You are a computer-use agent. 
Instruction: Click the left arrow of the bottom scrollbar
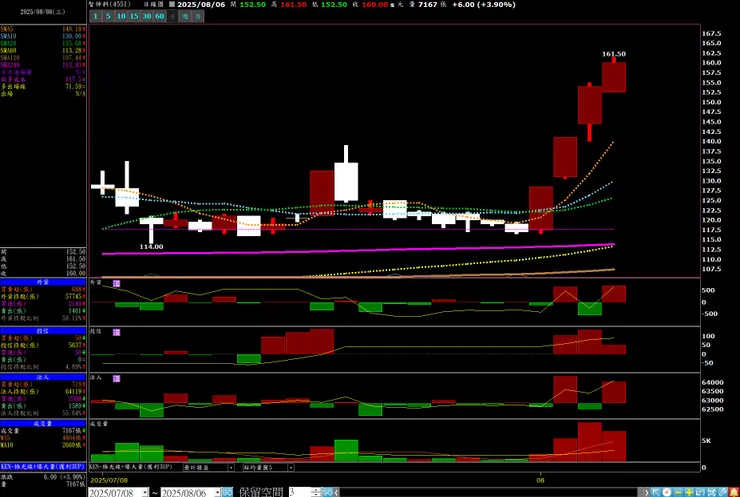point(336,492)
